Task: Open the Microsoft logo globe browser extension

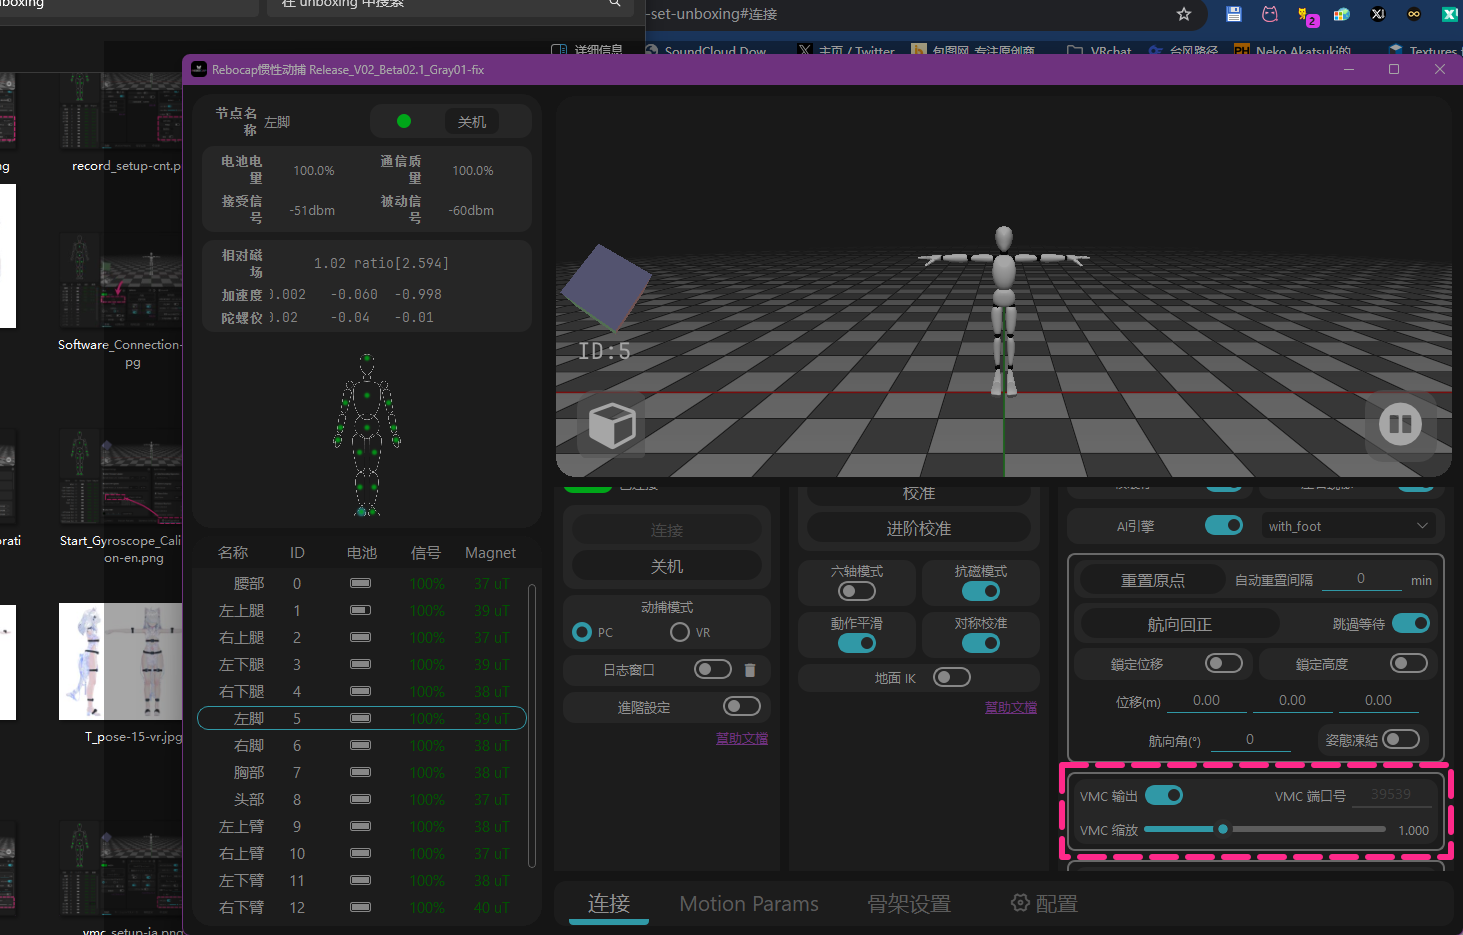Action: (1342, 14)
